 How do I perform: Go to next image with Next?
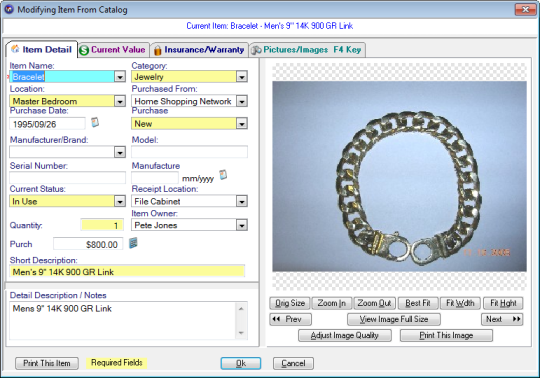pyautogui.click(x=502, y=319)
